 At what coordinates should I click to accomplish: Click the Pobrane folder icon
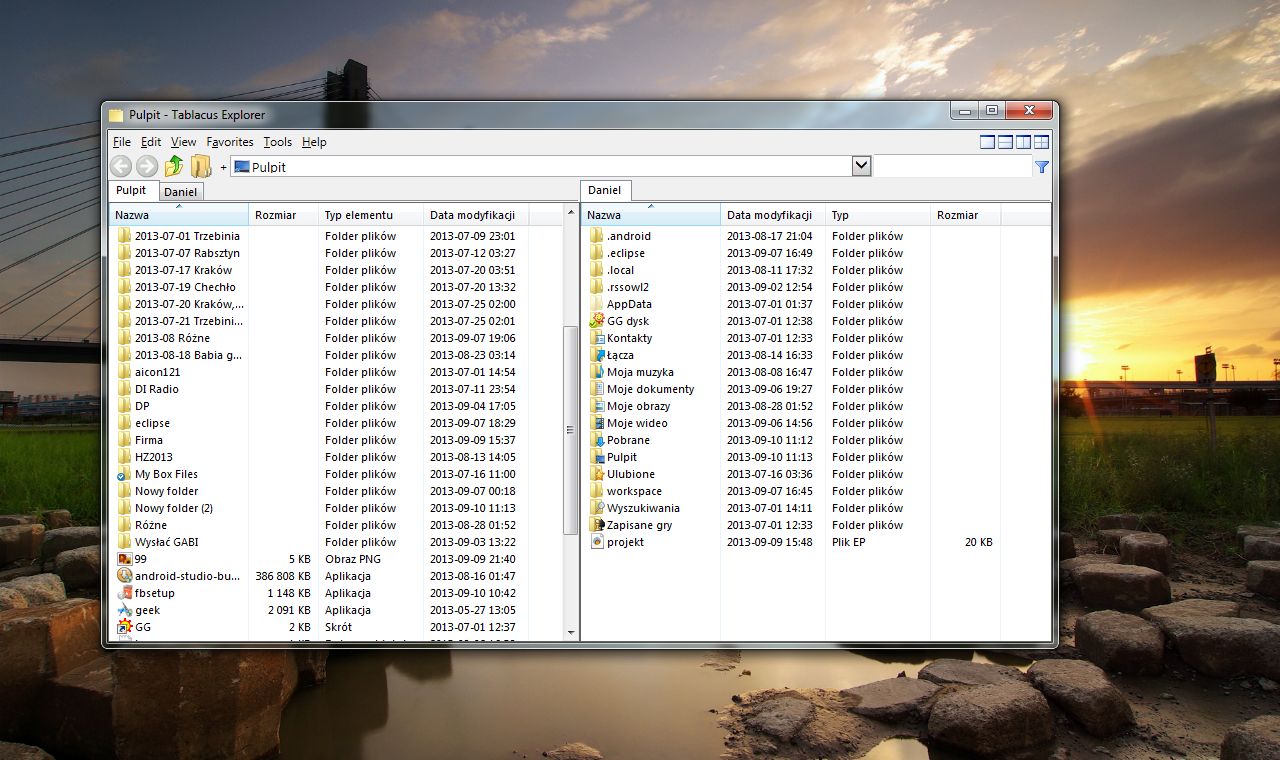597,440
